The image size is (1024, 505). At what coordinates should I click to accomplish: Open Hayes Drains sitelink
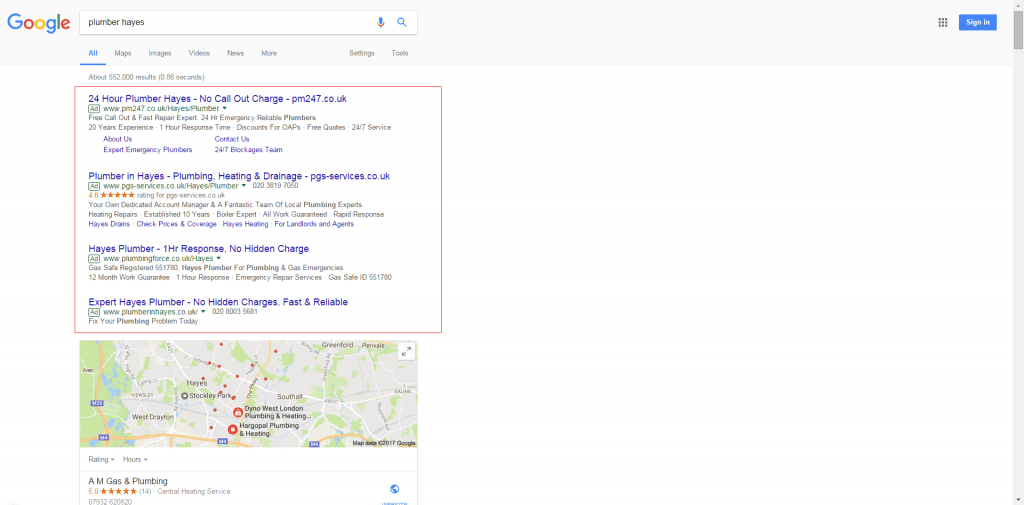pyautogui.click(x=109, y=224)
